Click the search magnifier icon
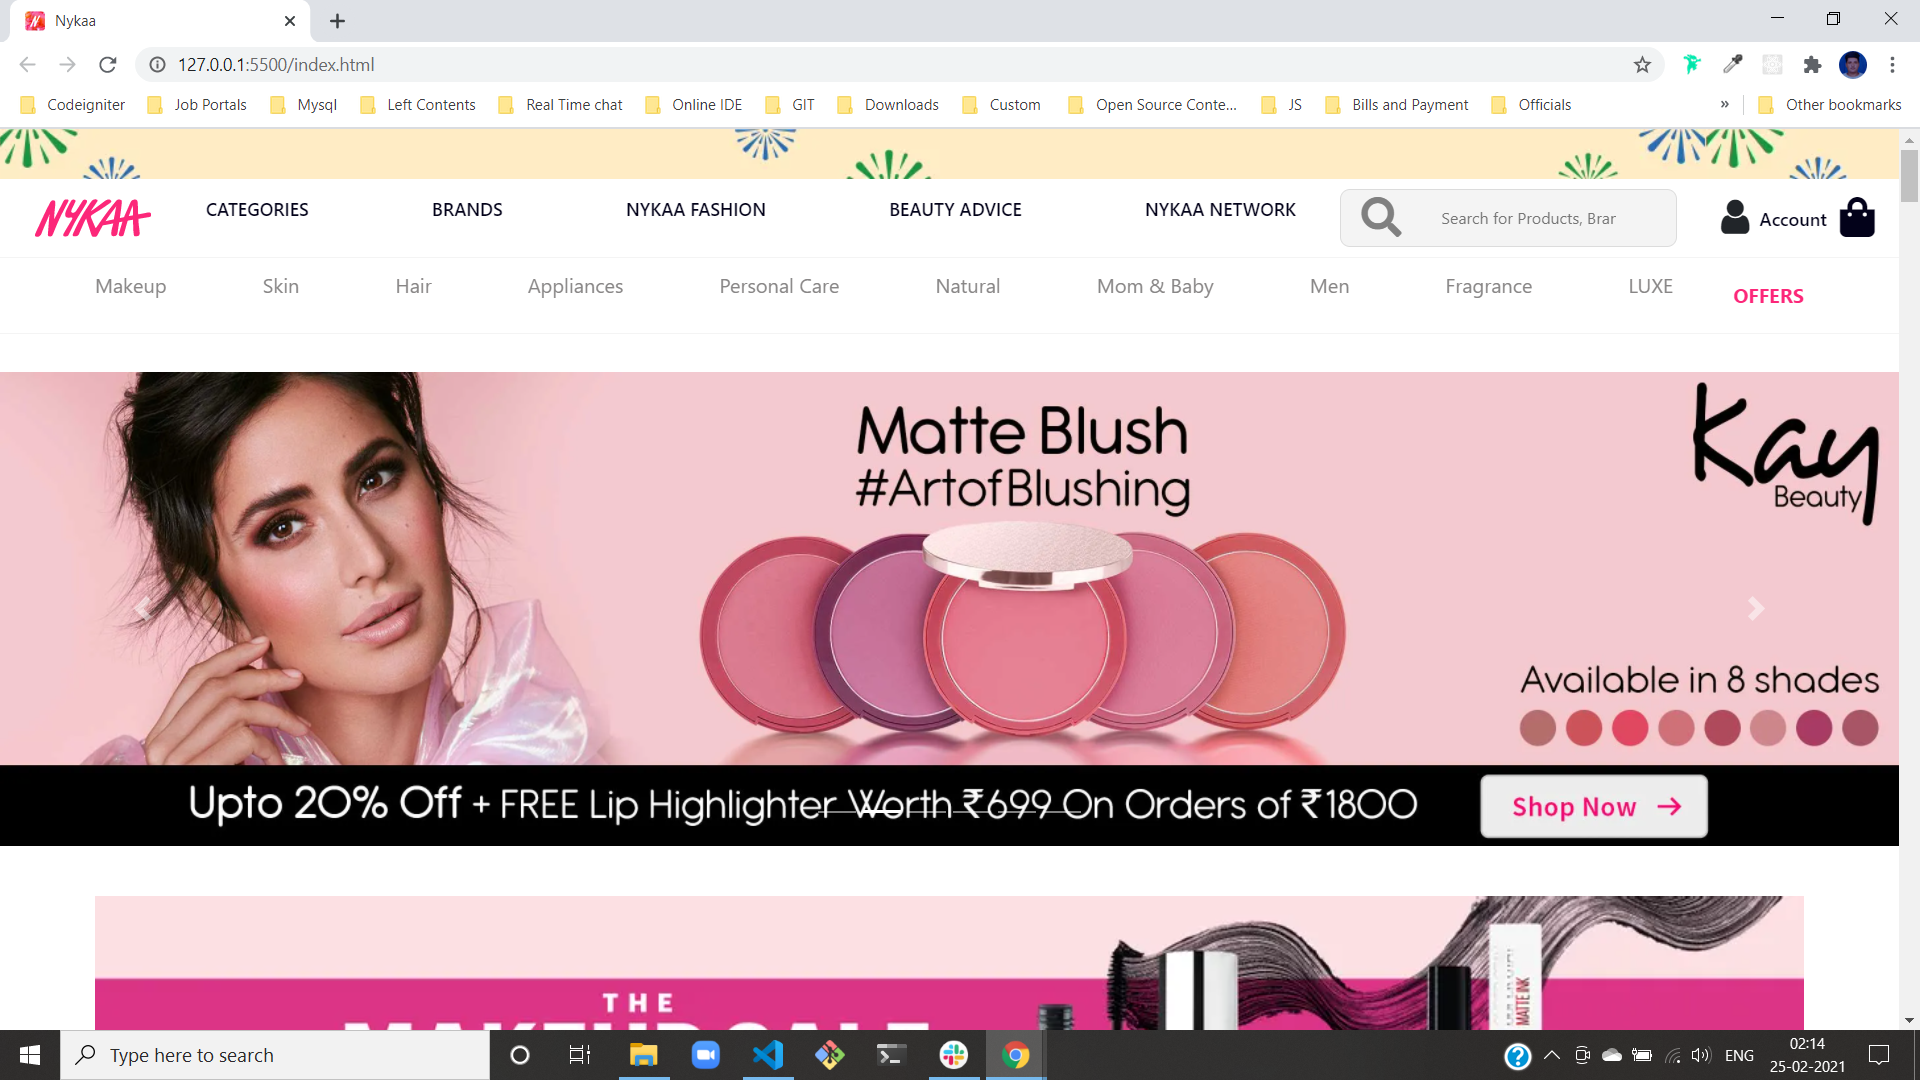The height and width of the screenshot is (1080, 1920). point(1381,217)
